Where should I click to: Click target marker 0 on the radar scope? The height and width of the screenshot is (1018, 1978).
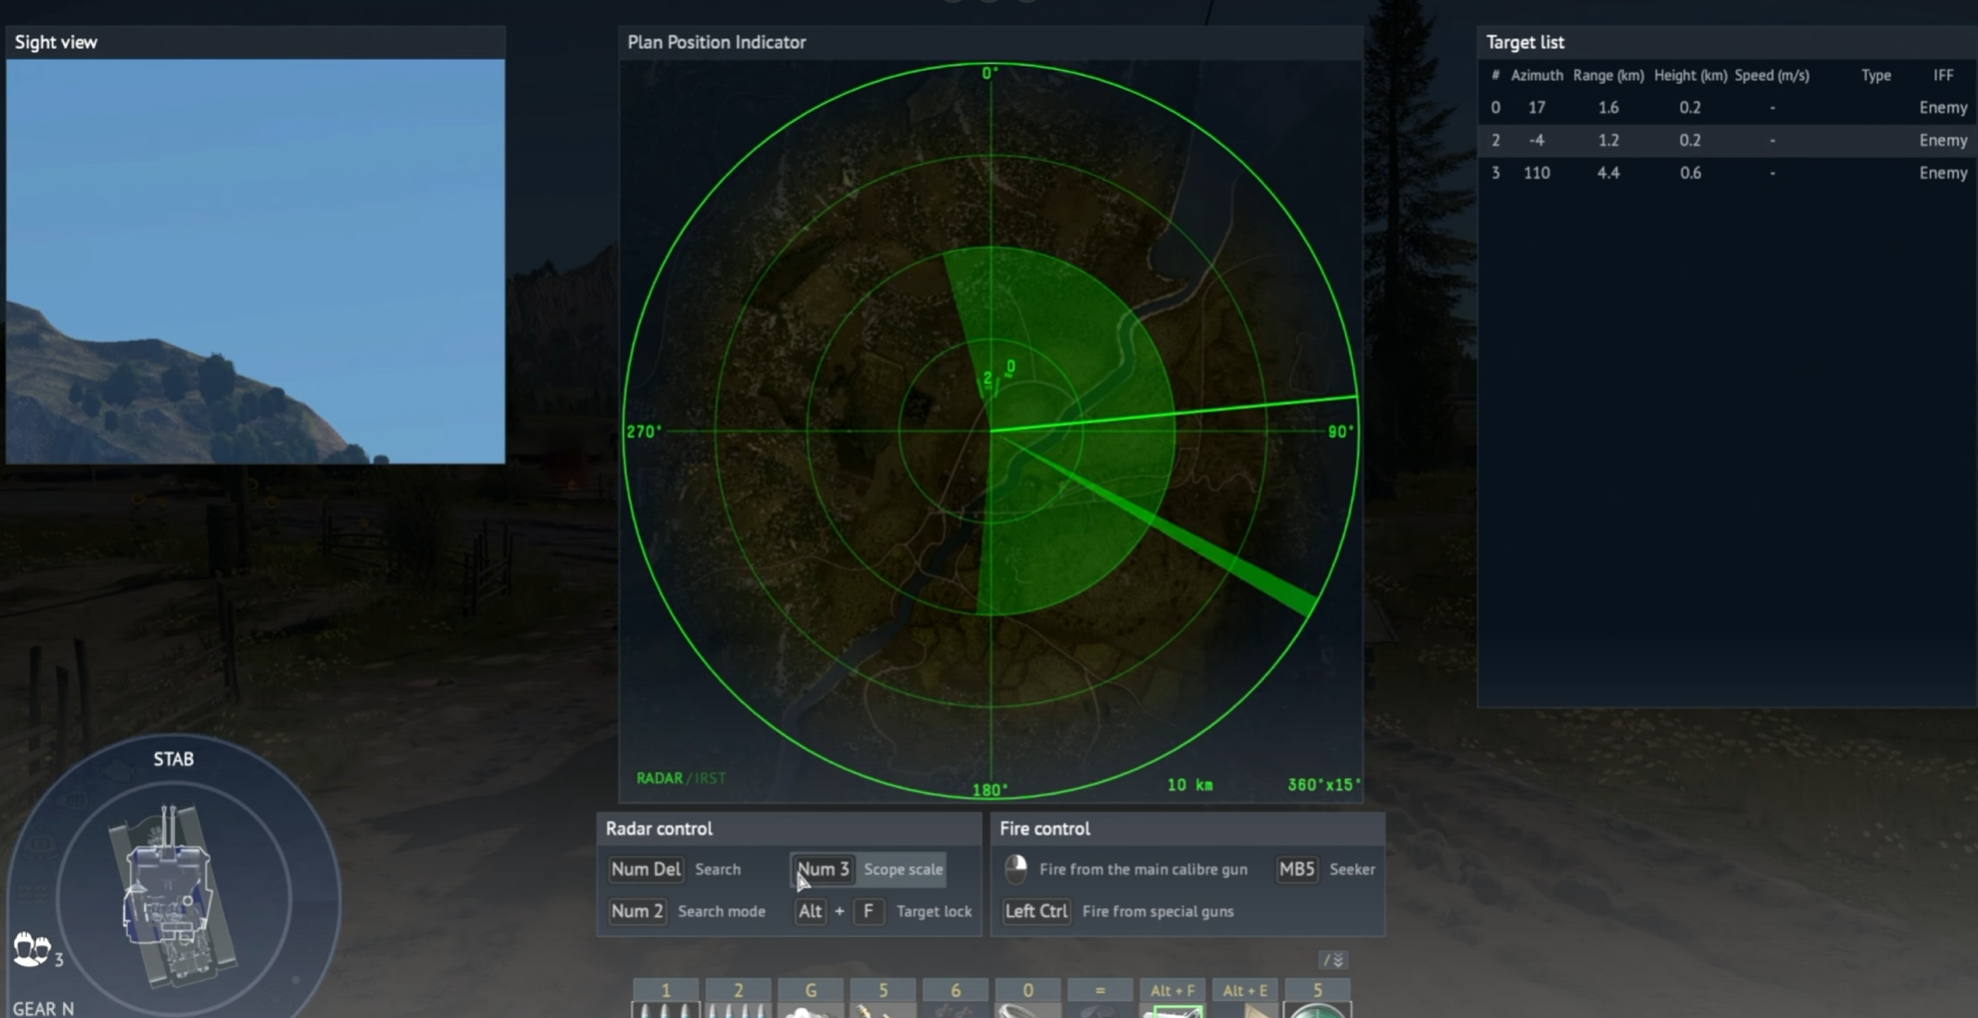point(1011,367)
